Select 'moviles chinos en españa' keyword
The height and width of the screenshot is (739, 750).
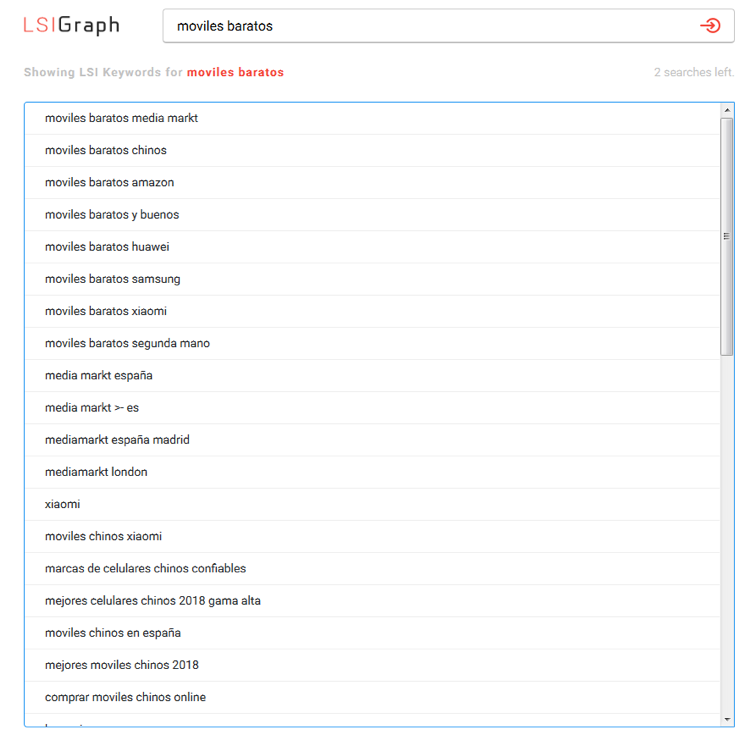pyautogui.click(x=373, y=633)
